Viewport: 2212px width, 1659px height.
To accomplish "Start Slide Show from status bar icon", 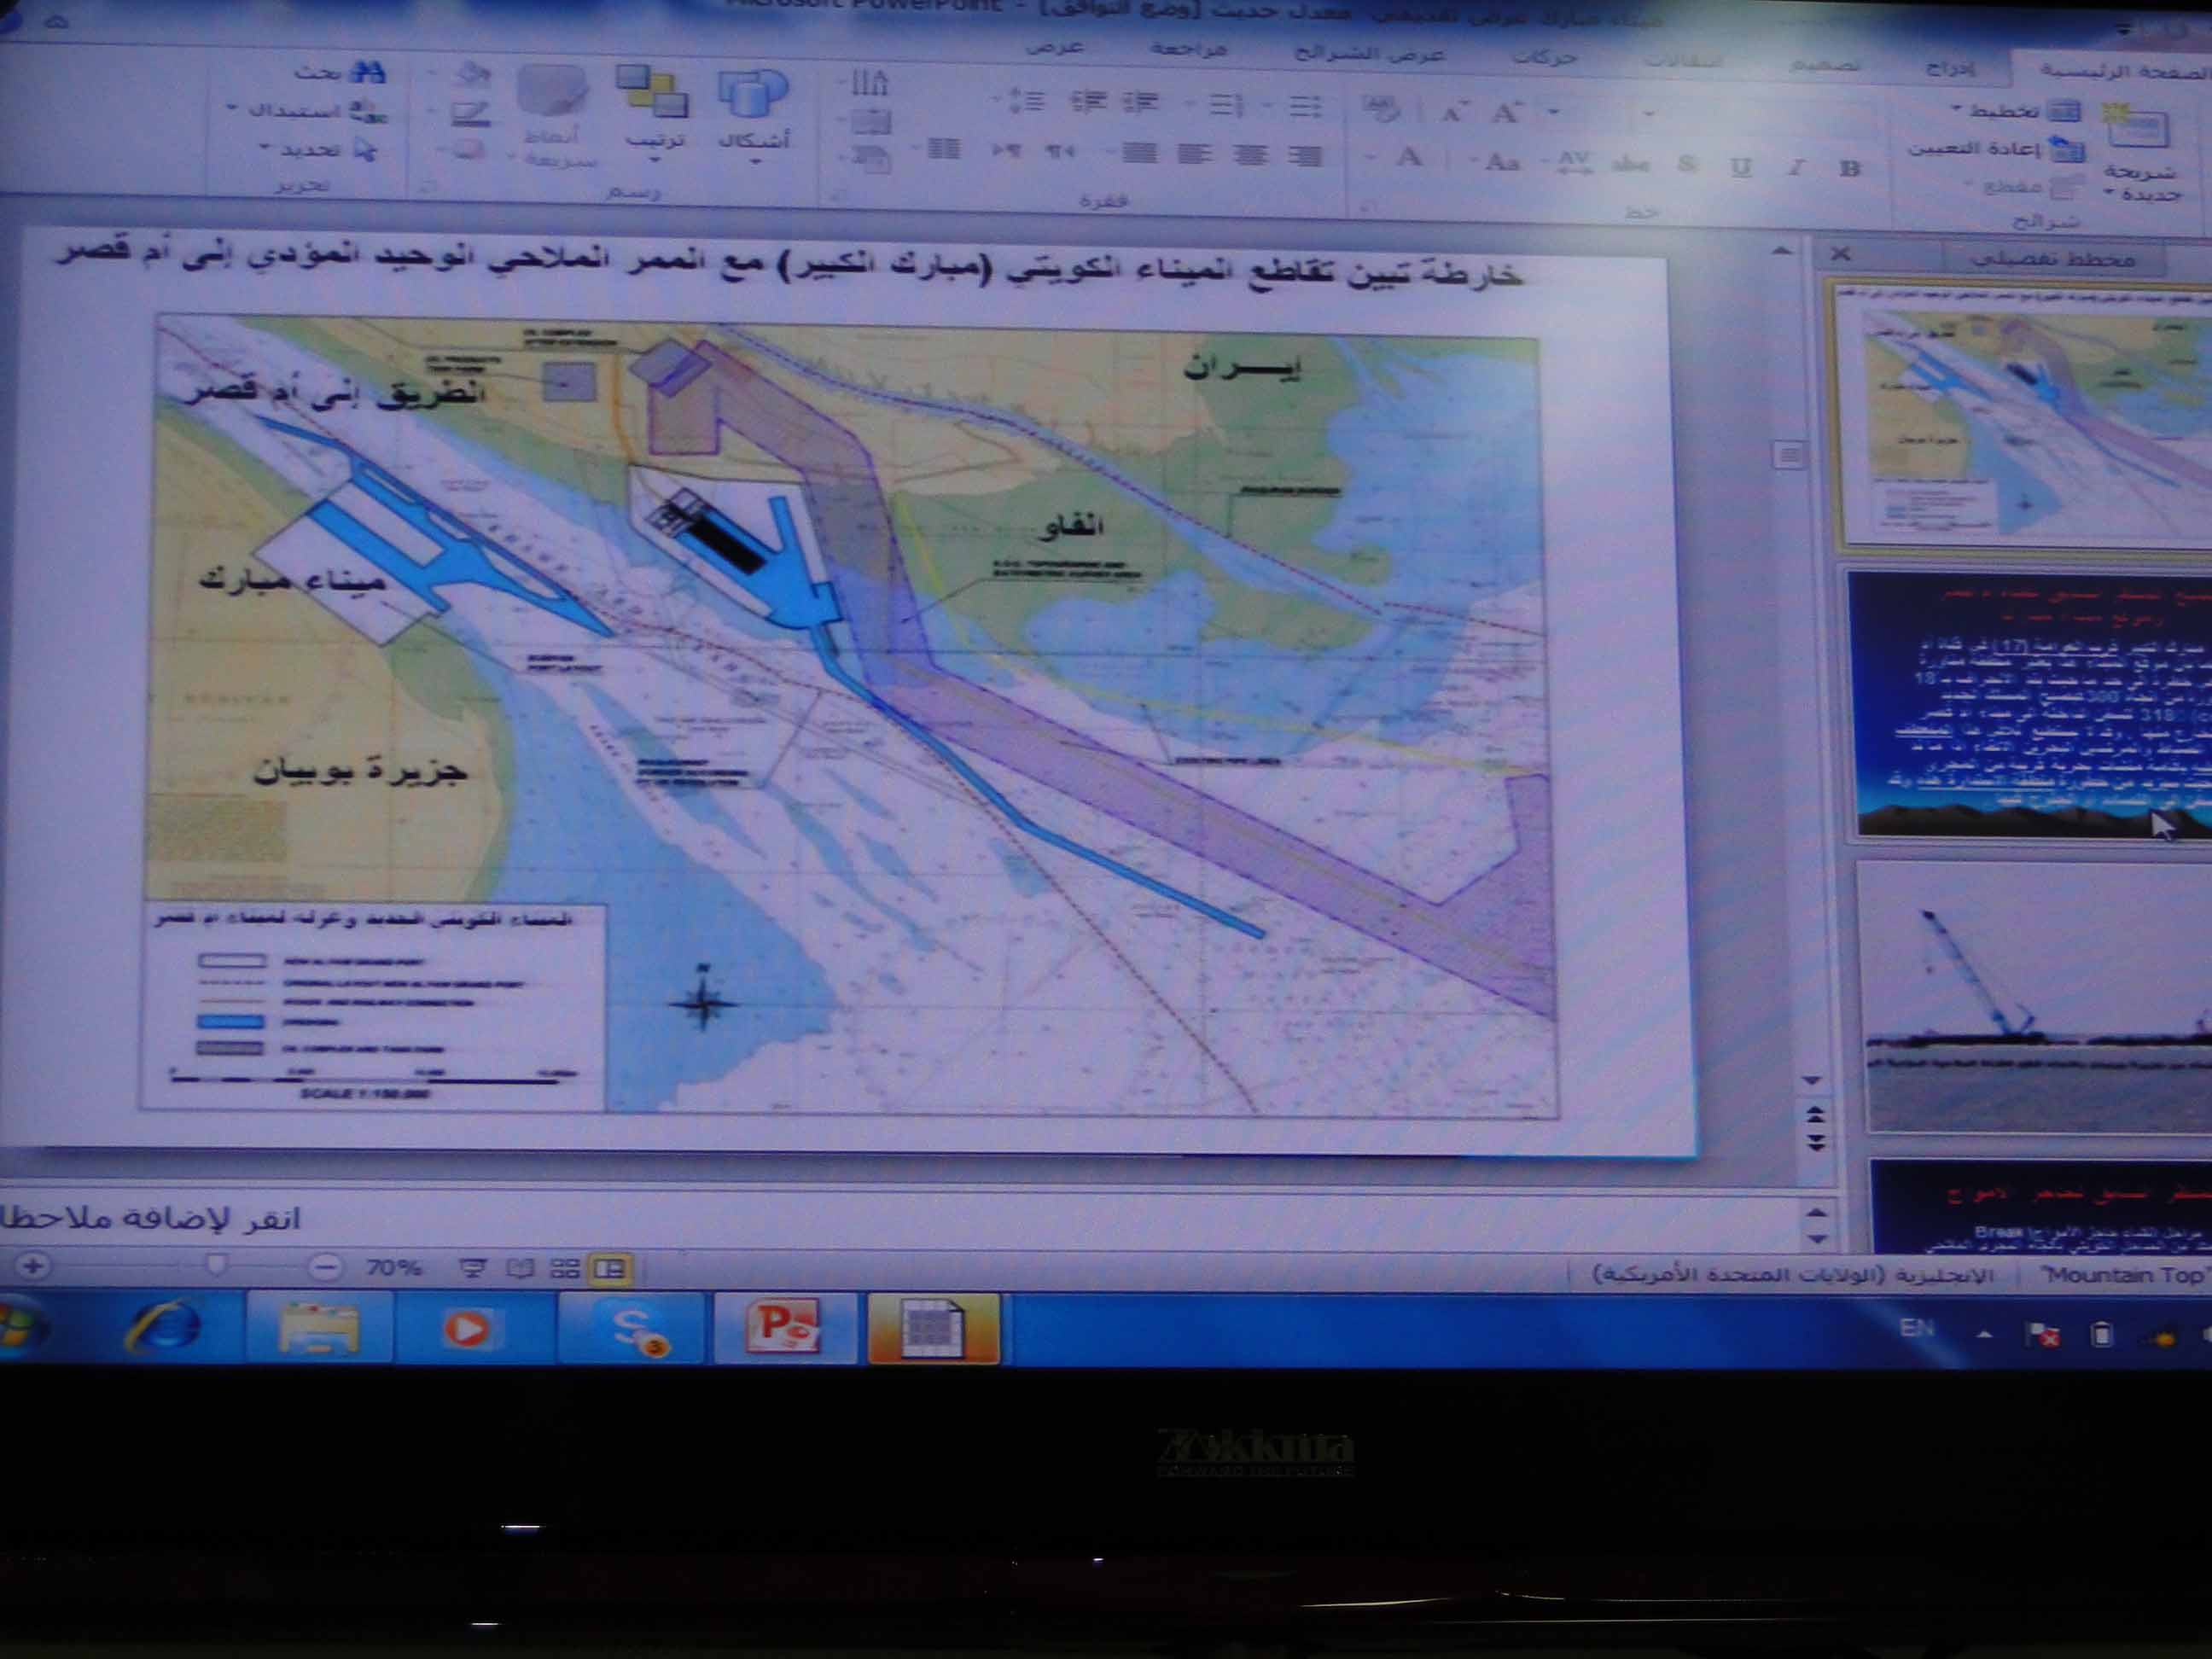I will (473, 1269).
